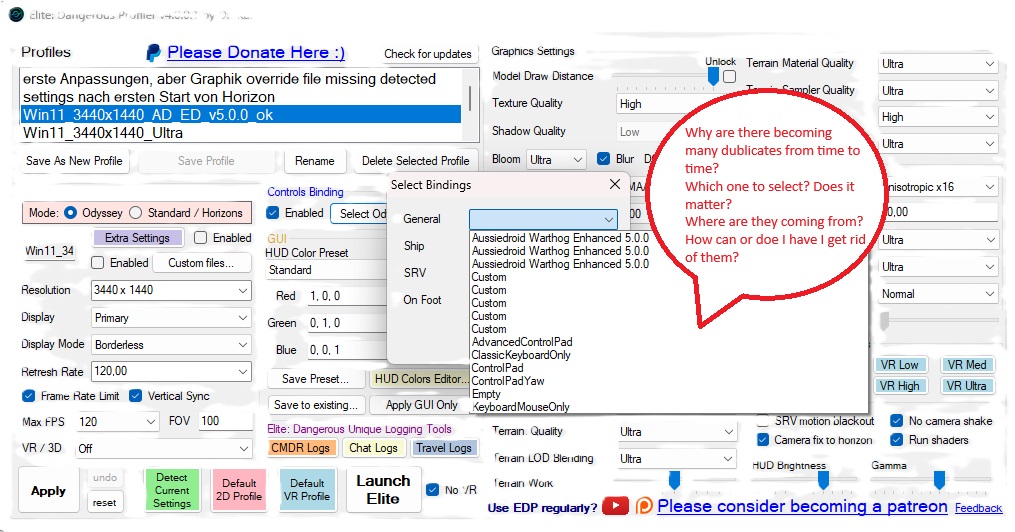Uncheck the No VR checkbox
Screen dimensions: 1015x532
click(432, 490)
